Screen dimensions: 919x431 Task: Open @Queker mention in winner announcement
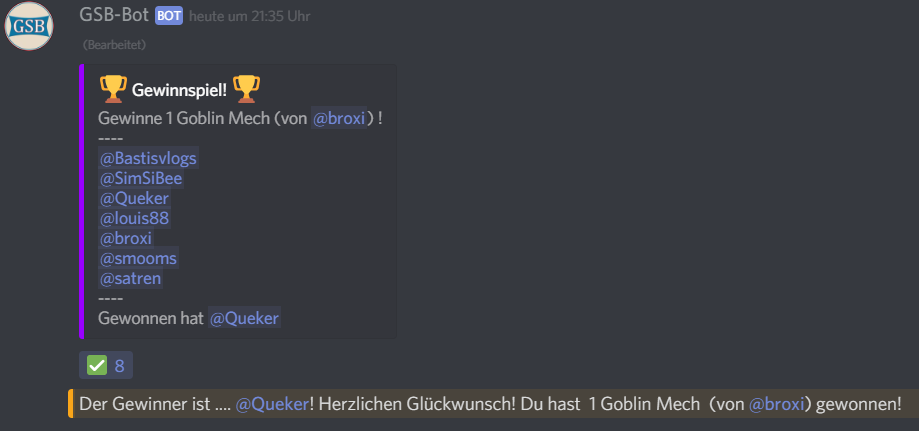click(x=272, y=404)
